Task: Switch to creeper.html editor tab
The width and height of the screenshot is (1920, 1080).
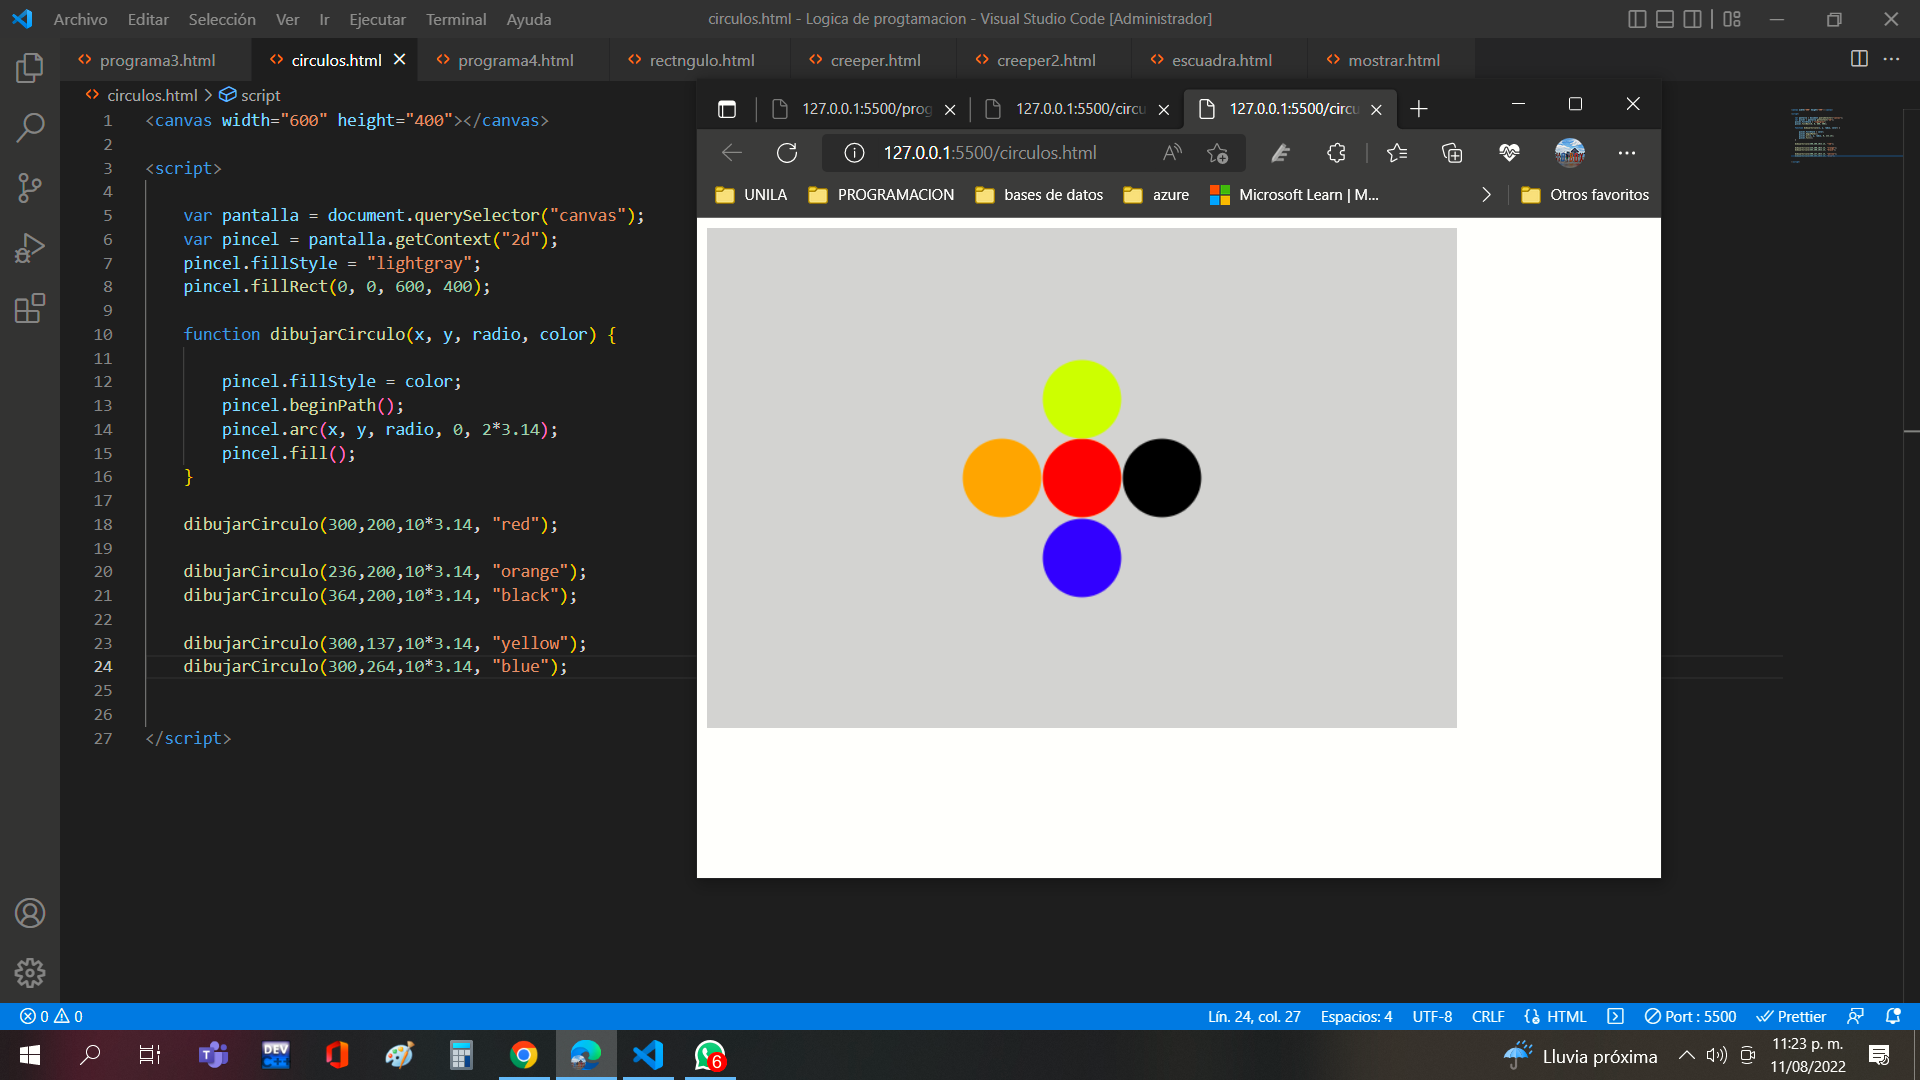Action: [874, 60]
